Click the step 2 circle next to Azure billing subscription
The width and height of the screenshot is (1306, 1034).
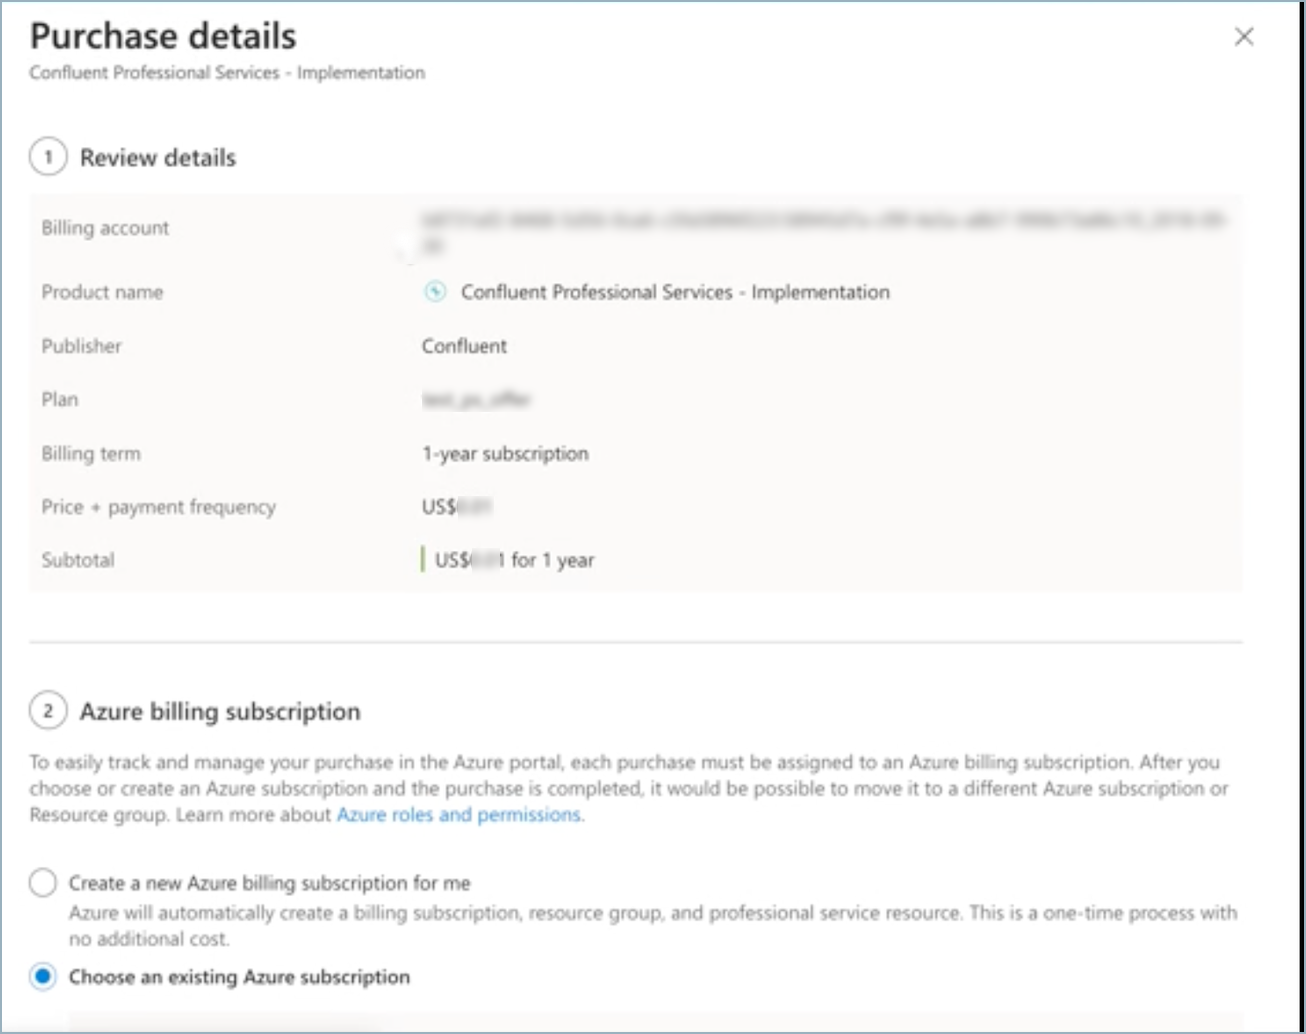pos(47,711)
